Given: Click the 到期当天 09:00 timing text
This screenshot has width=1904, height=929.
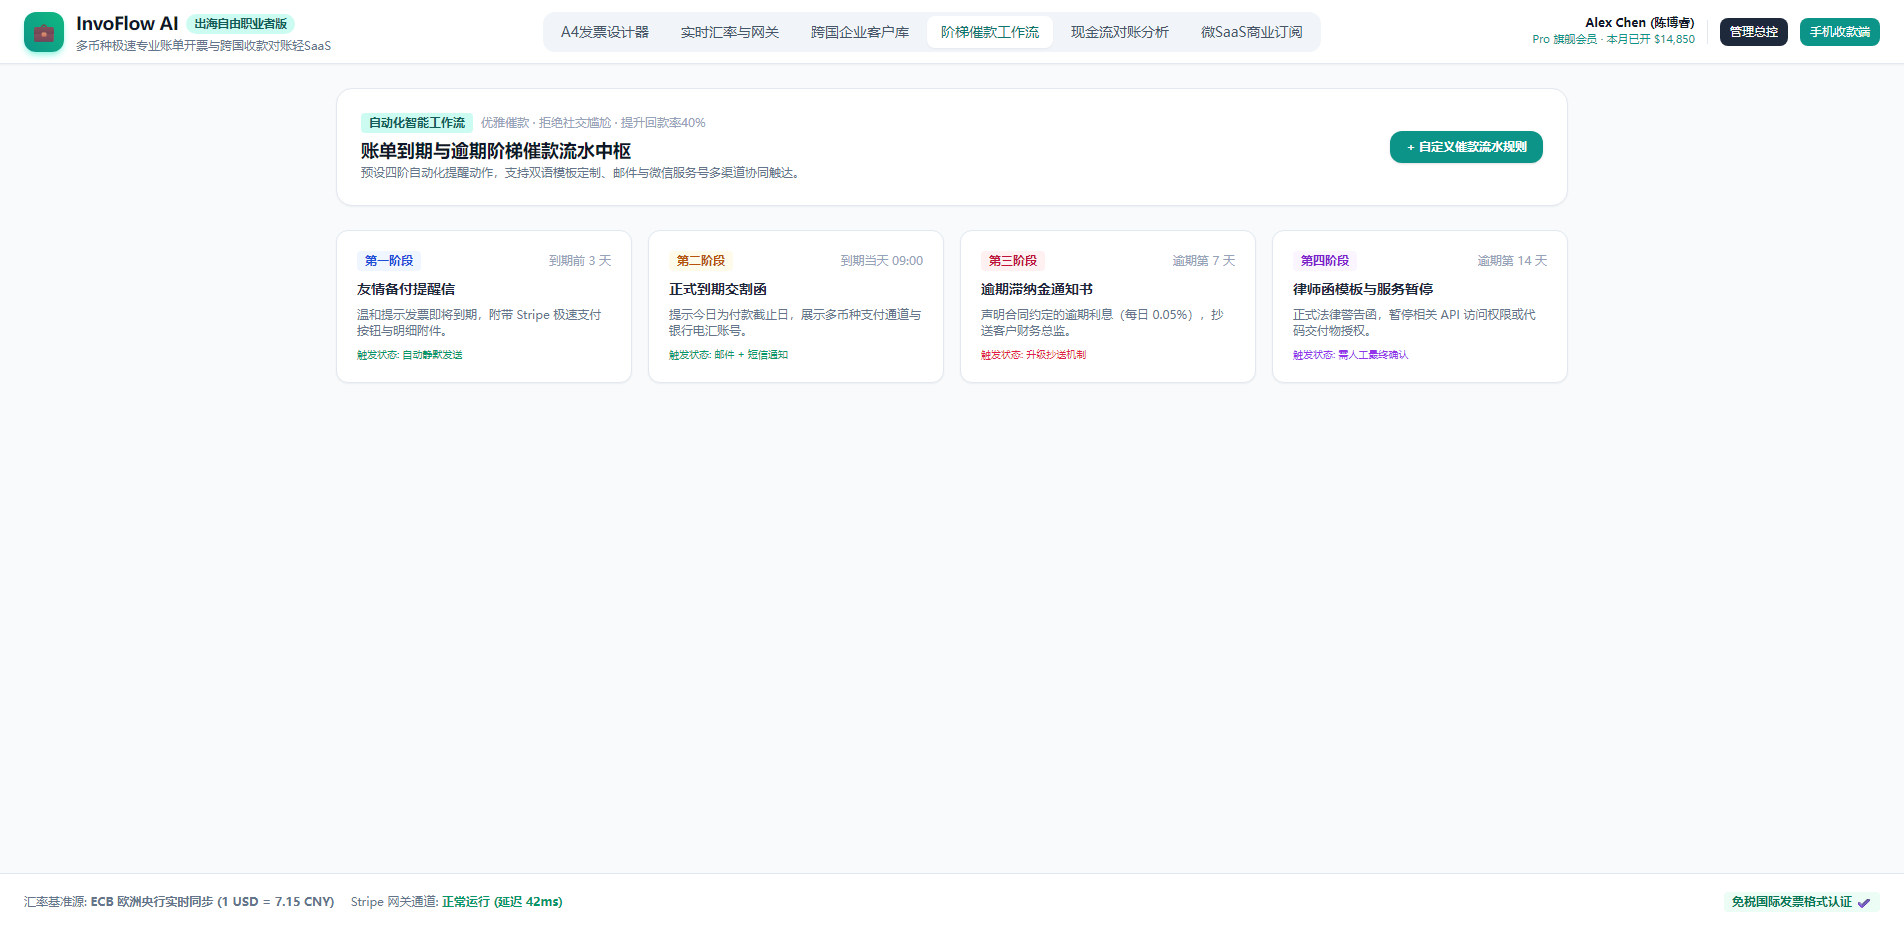Looking at the screenshot, I should coord(882,261).
